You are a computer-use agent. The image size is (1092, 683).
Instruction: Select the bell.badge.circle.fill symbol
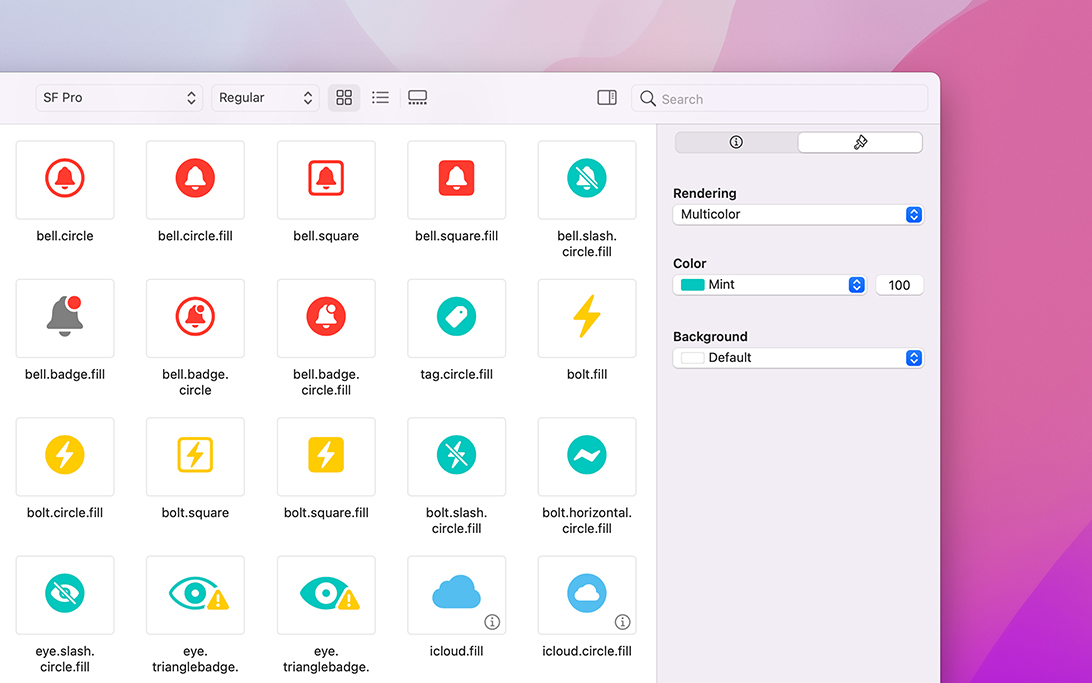(x=326, y=318)
